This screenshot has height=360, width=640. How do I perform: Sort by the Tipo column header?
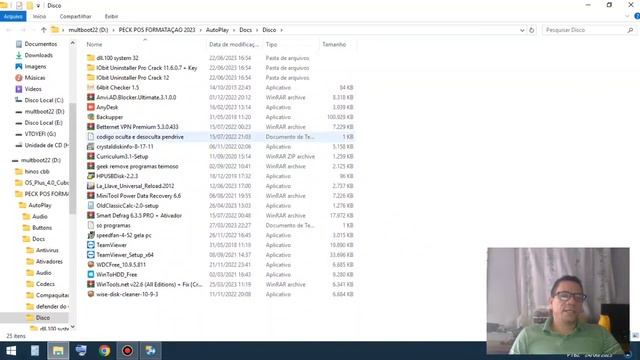coord(271,44)
